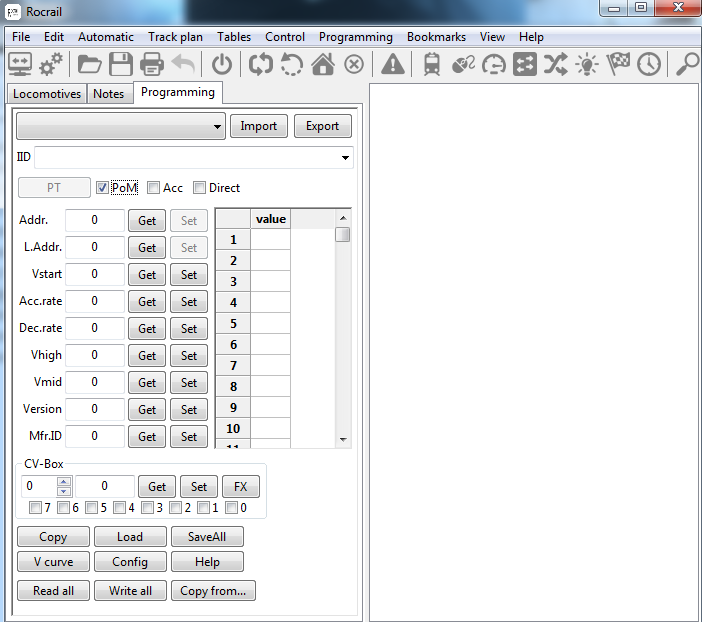Check bit 0 in CV-Box
Screen dimensions: 702x622
click(x=231, y=507)
